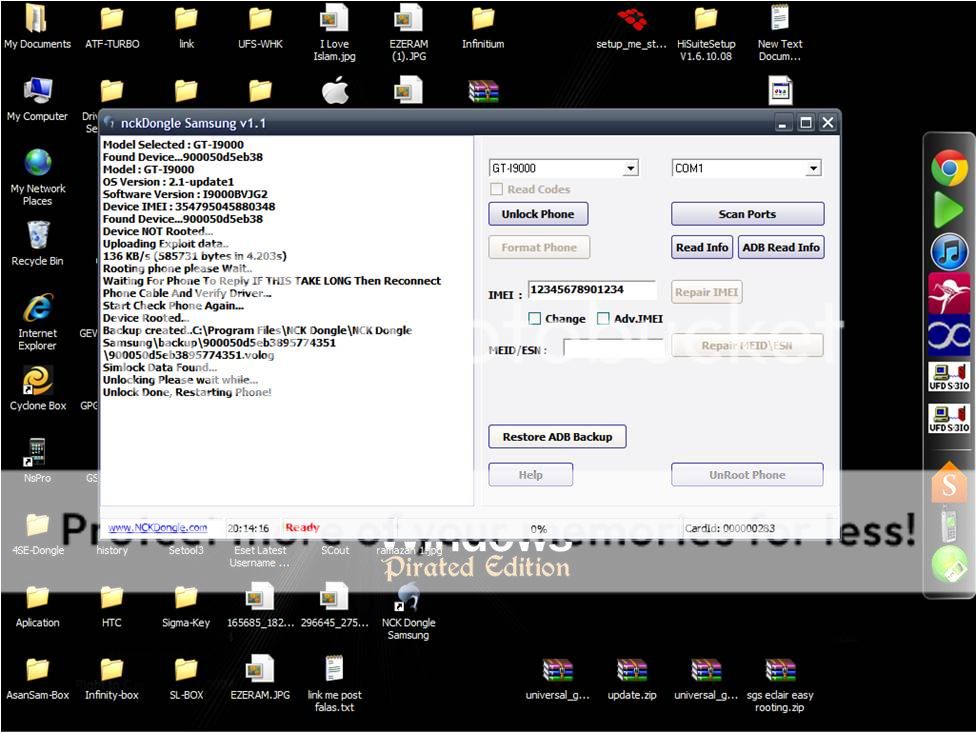
Task: Select the setup_me_st... installer icon
Action: pyautogui.click(x=631, y=27)
